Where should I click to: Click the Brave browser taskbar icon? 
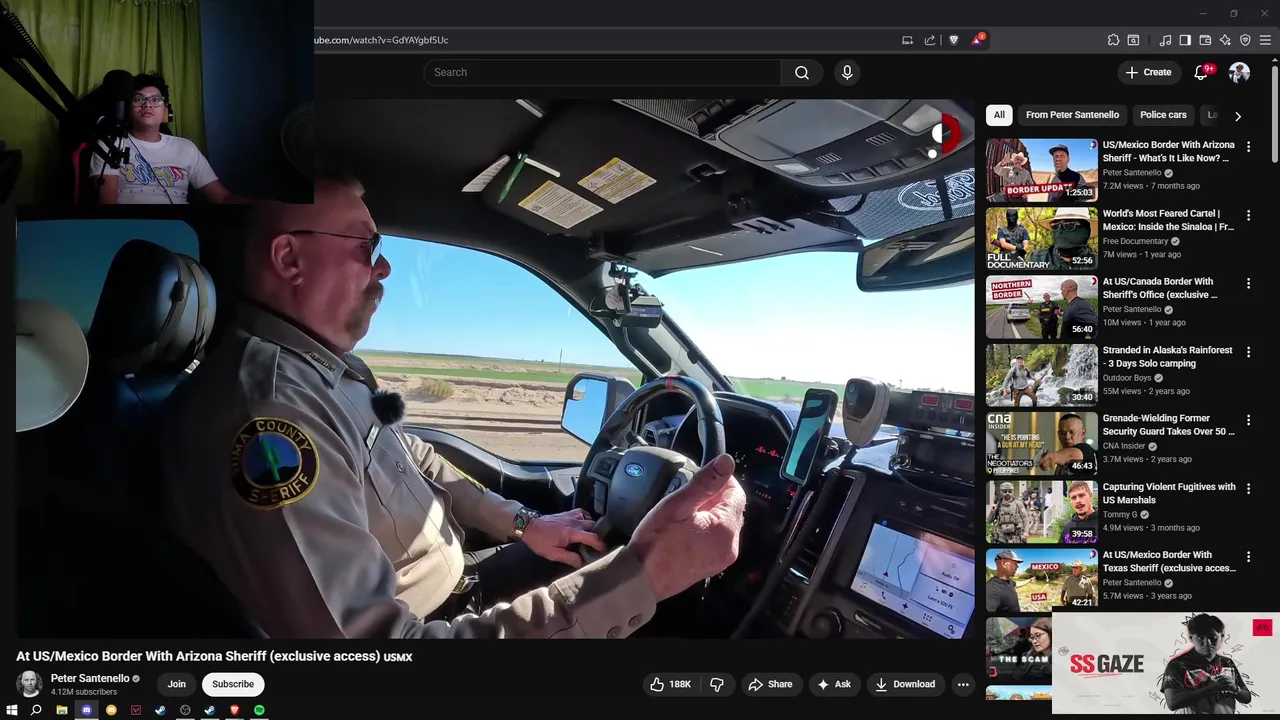[234, 710]
